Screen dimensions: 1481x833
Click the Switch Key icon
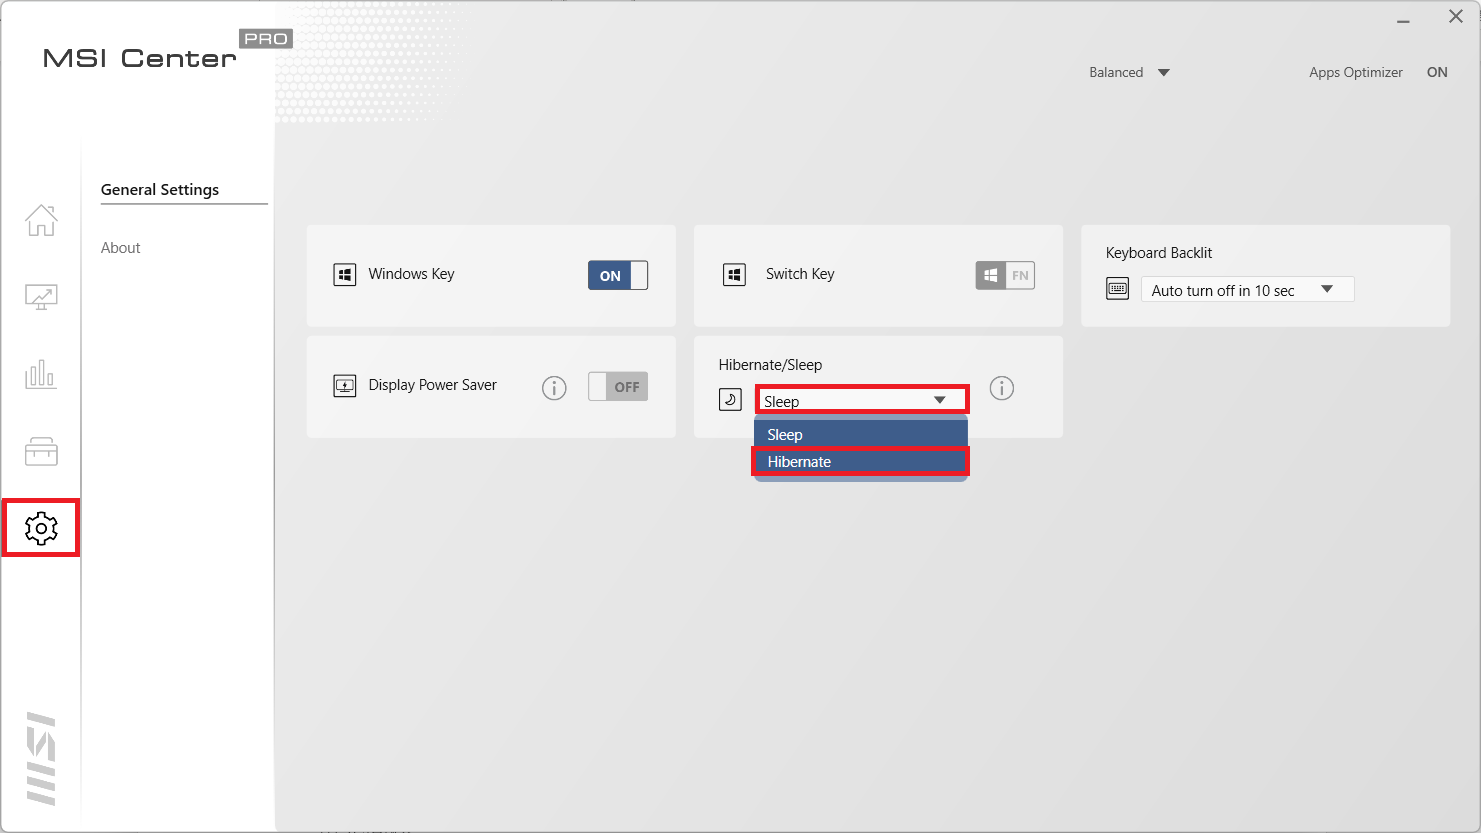click(x=735, y=275)
